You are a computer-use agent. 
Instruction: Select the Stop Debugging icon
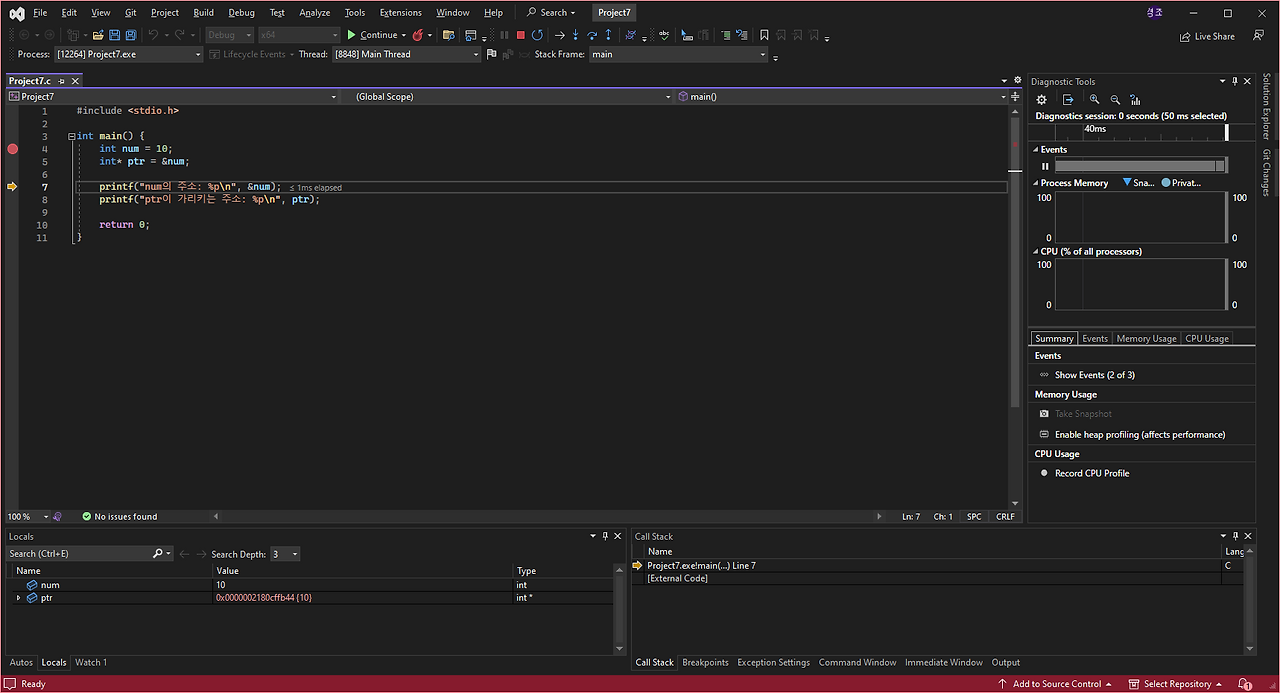(x=520, y=35)
